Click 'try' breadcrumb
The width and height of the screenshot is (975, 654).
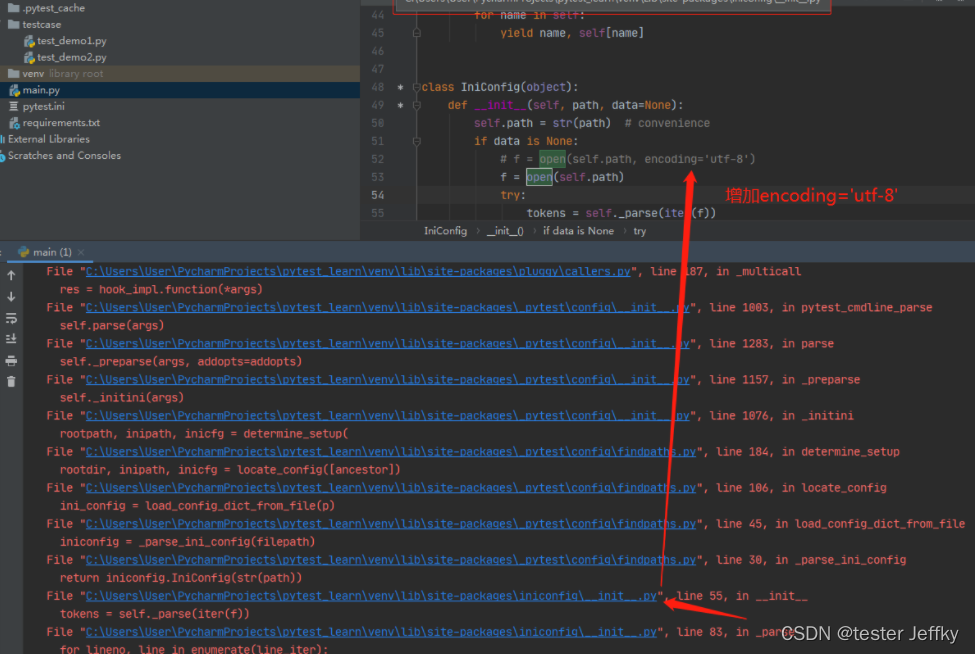(x=640, y=231)
